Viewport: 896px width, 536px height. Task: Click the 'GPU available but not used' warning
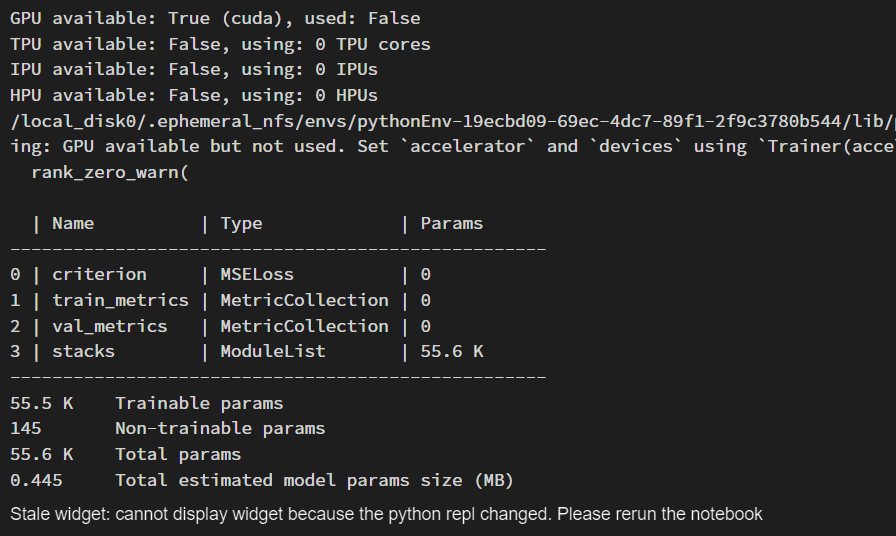(x=450, y=147)
